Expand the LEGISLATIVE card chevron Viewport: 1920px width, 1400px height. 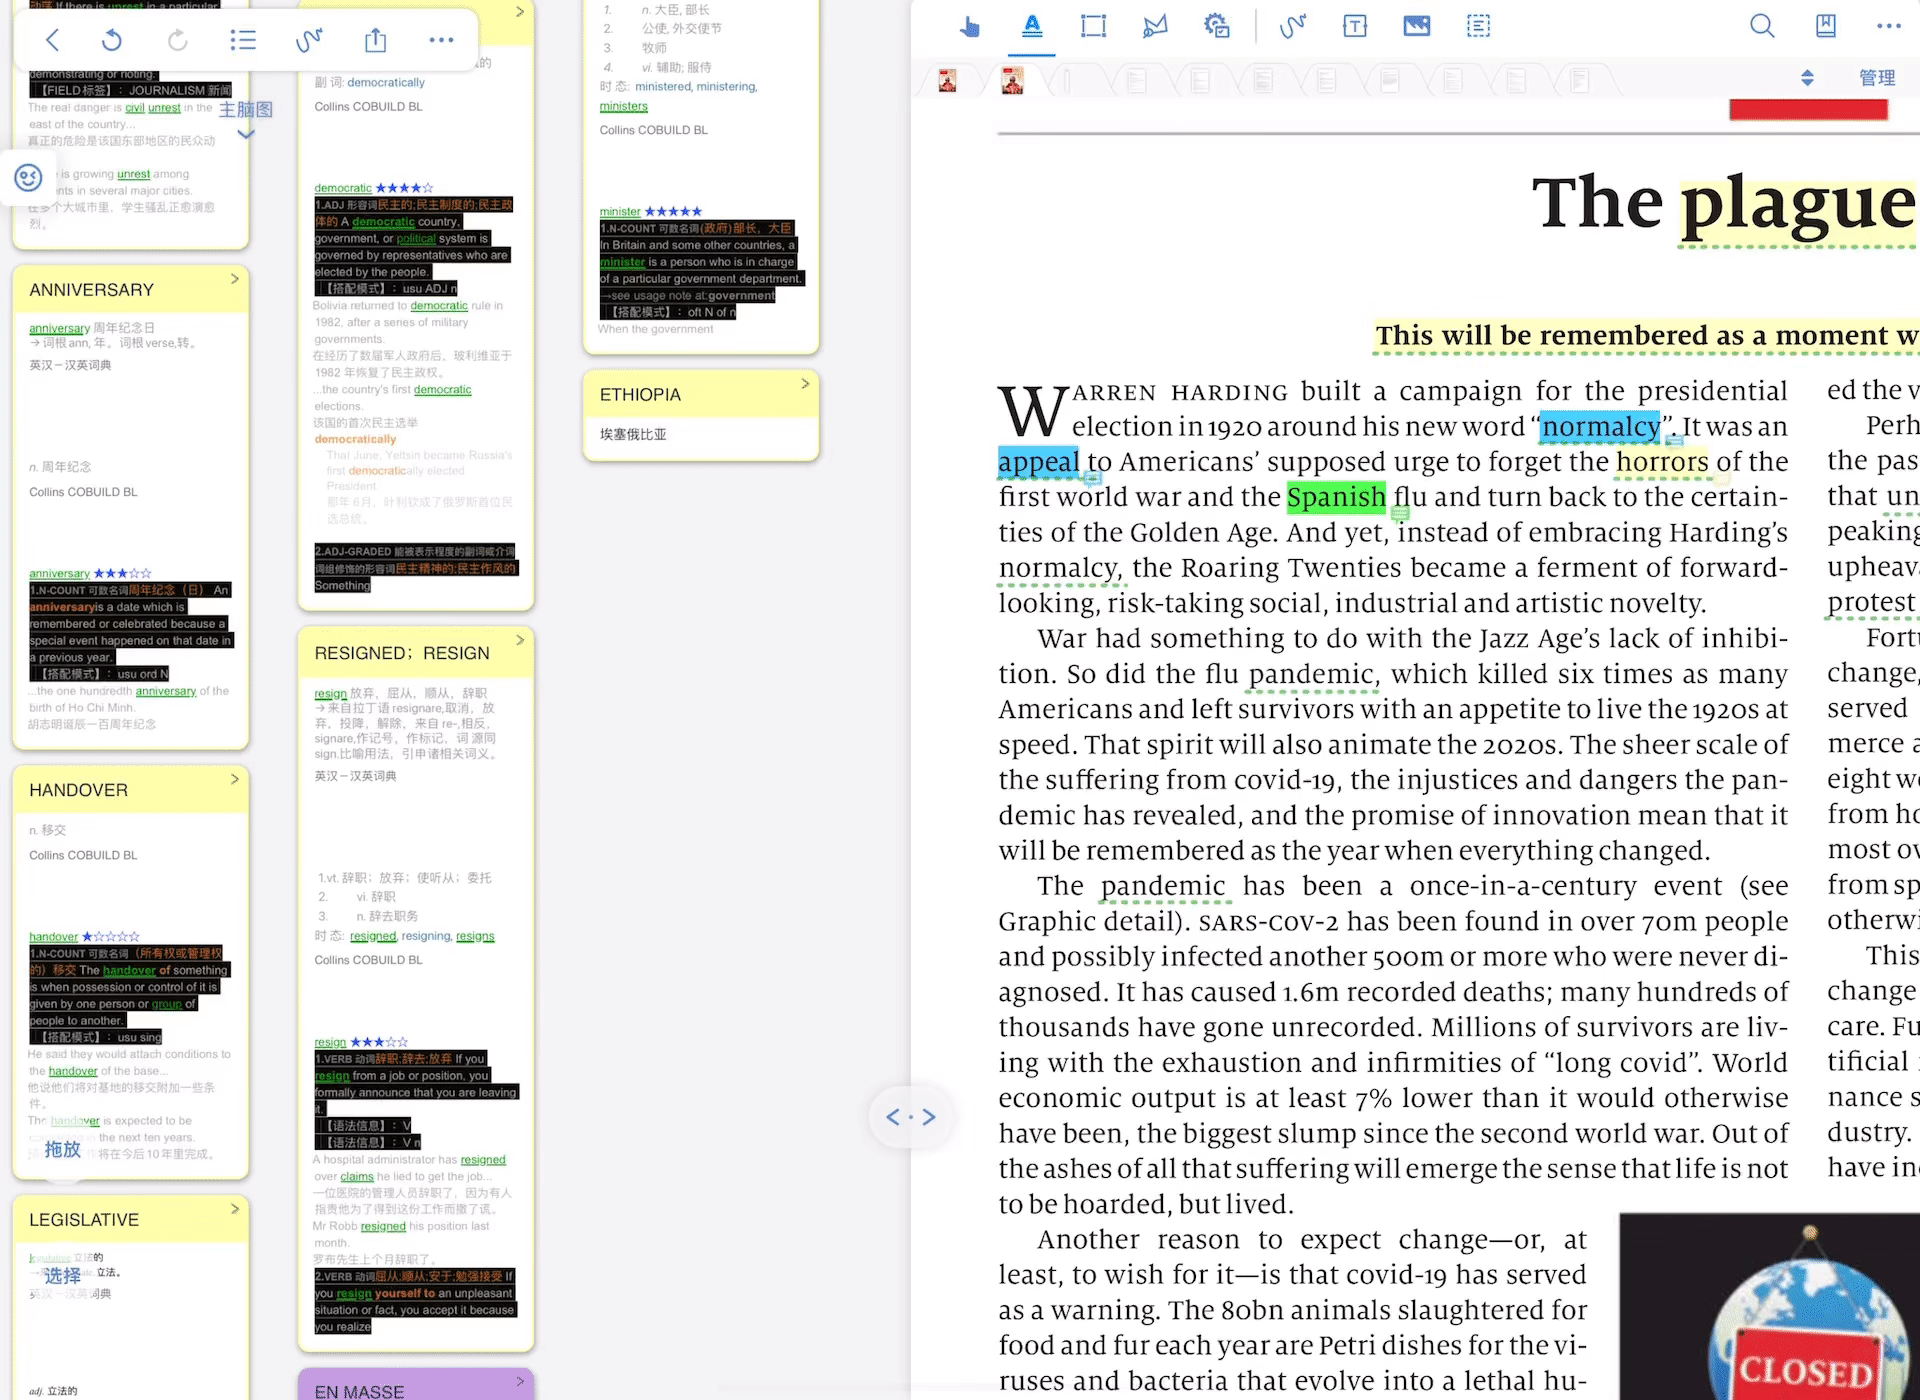[235, 1209]
